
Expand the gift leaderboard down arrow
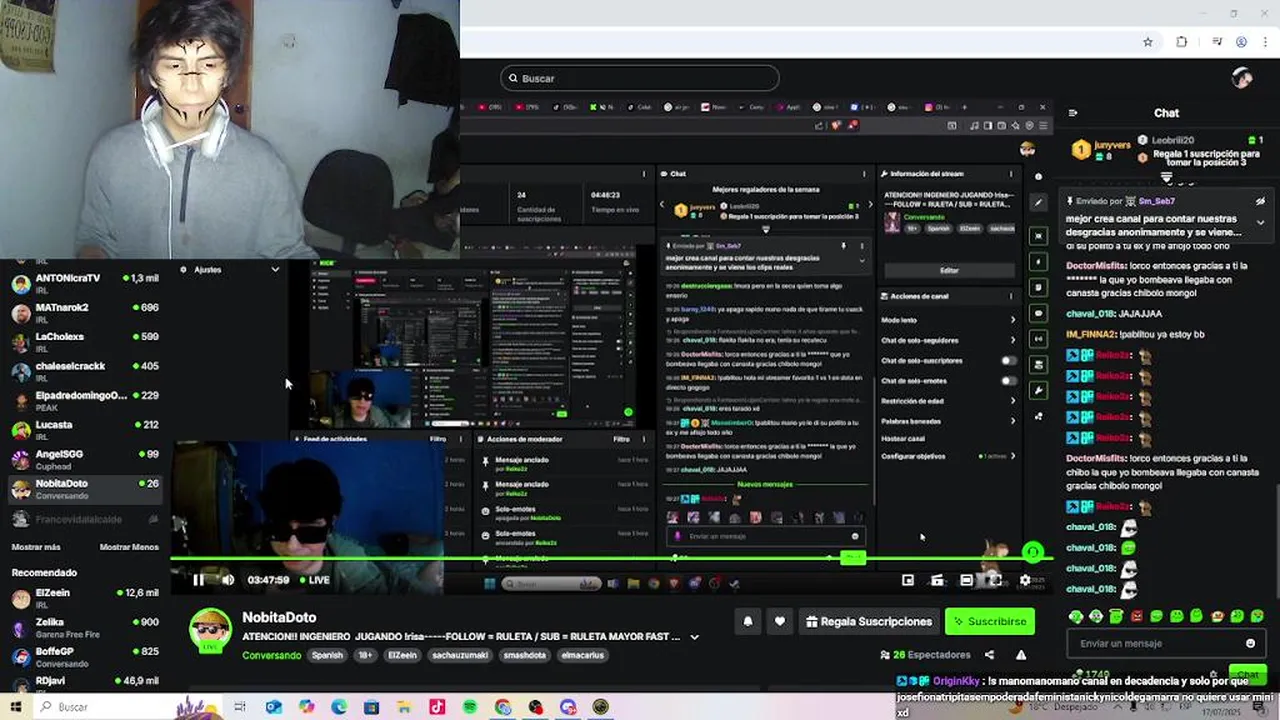(x=1166, y=178)
